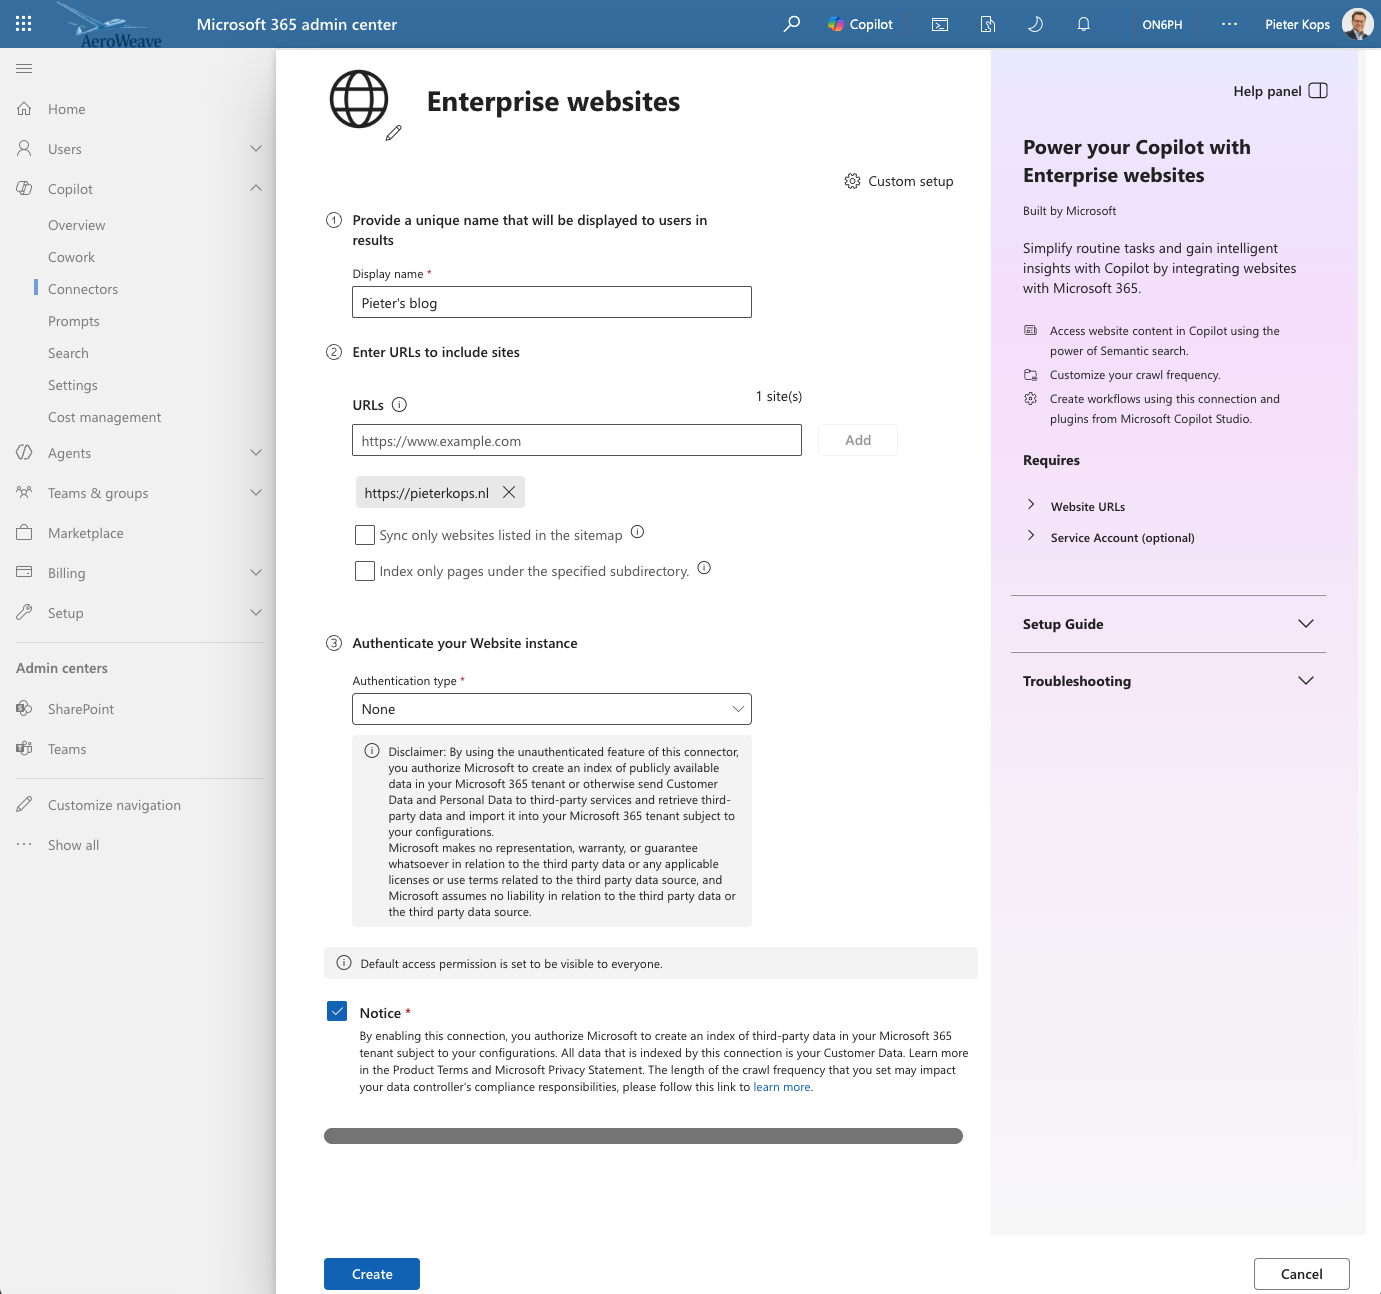
Task: Open notifications bell icon
Action: 1084,24
